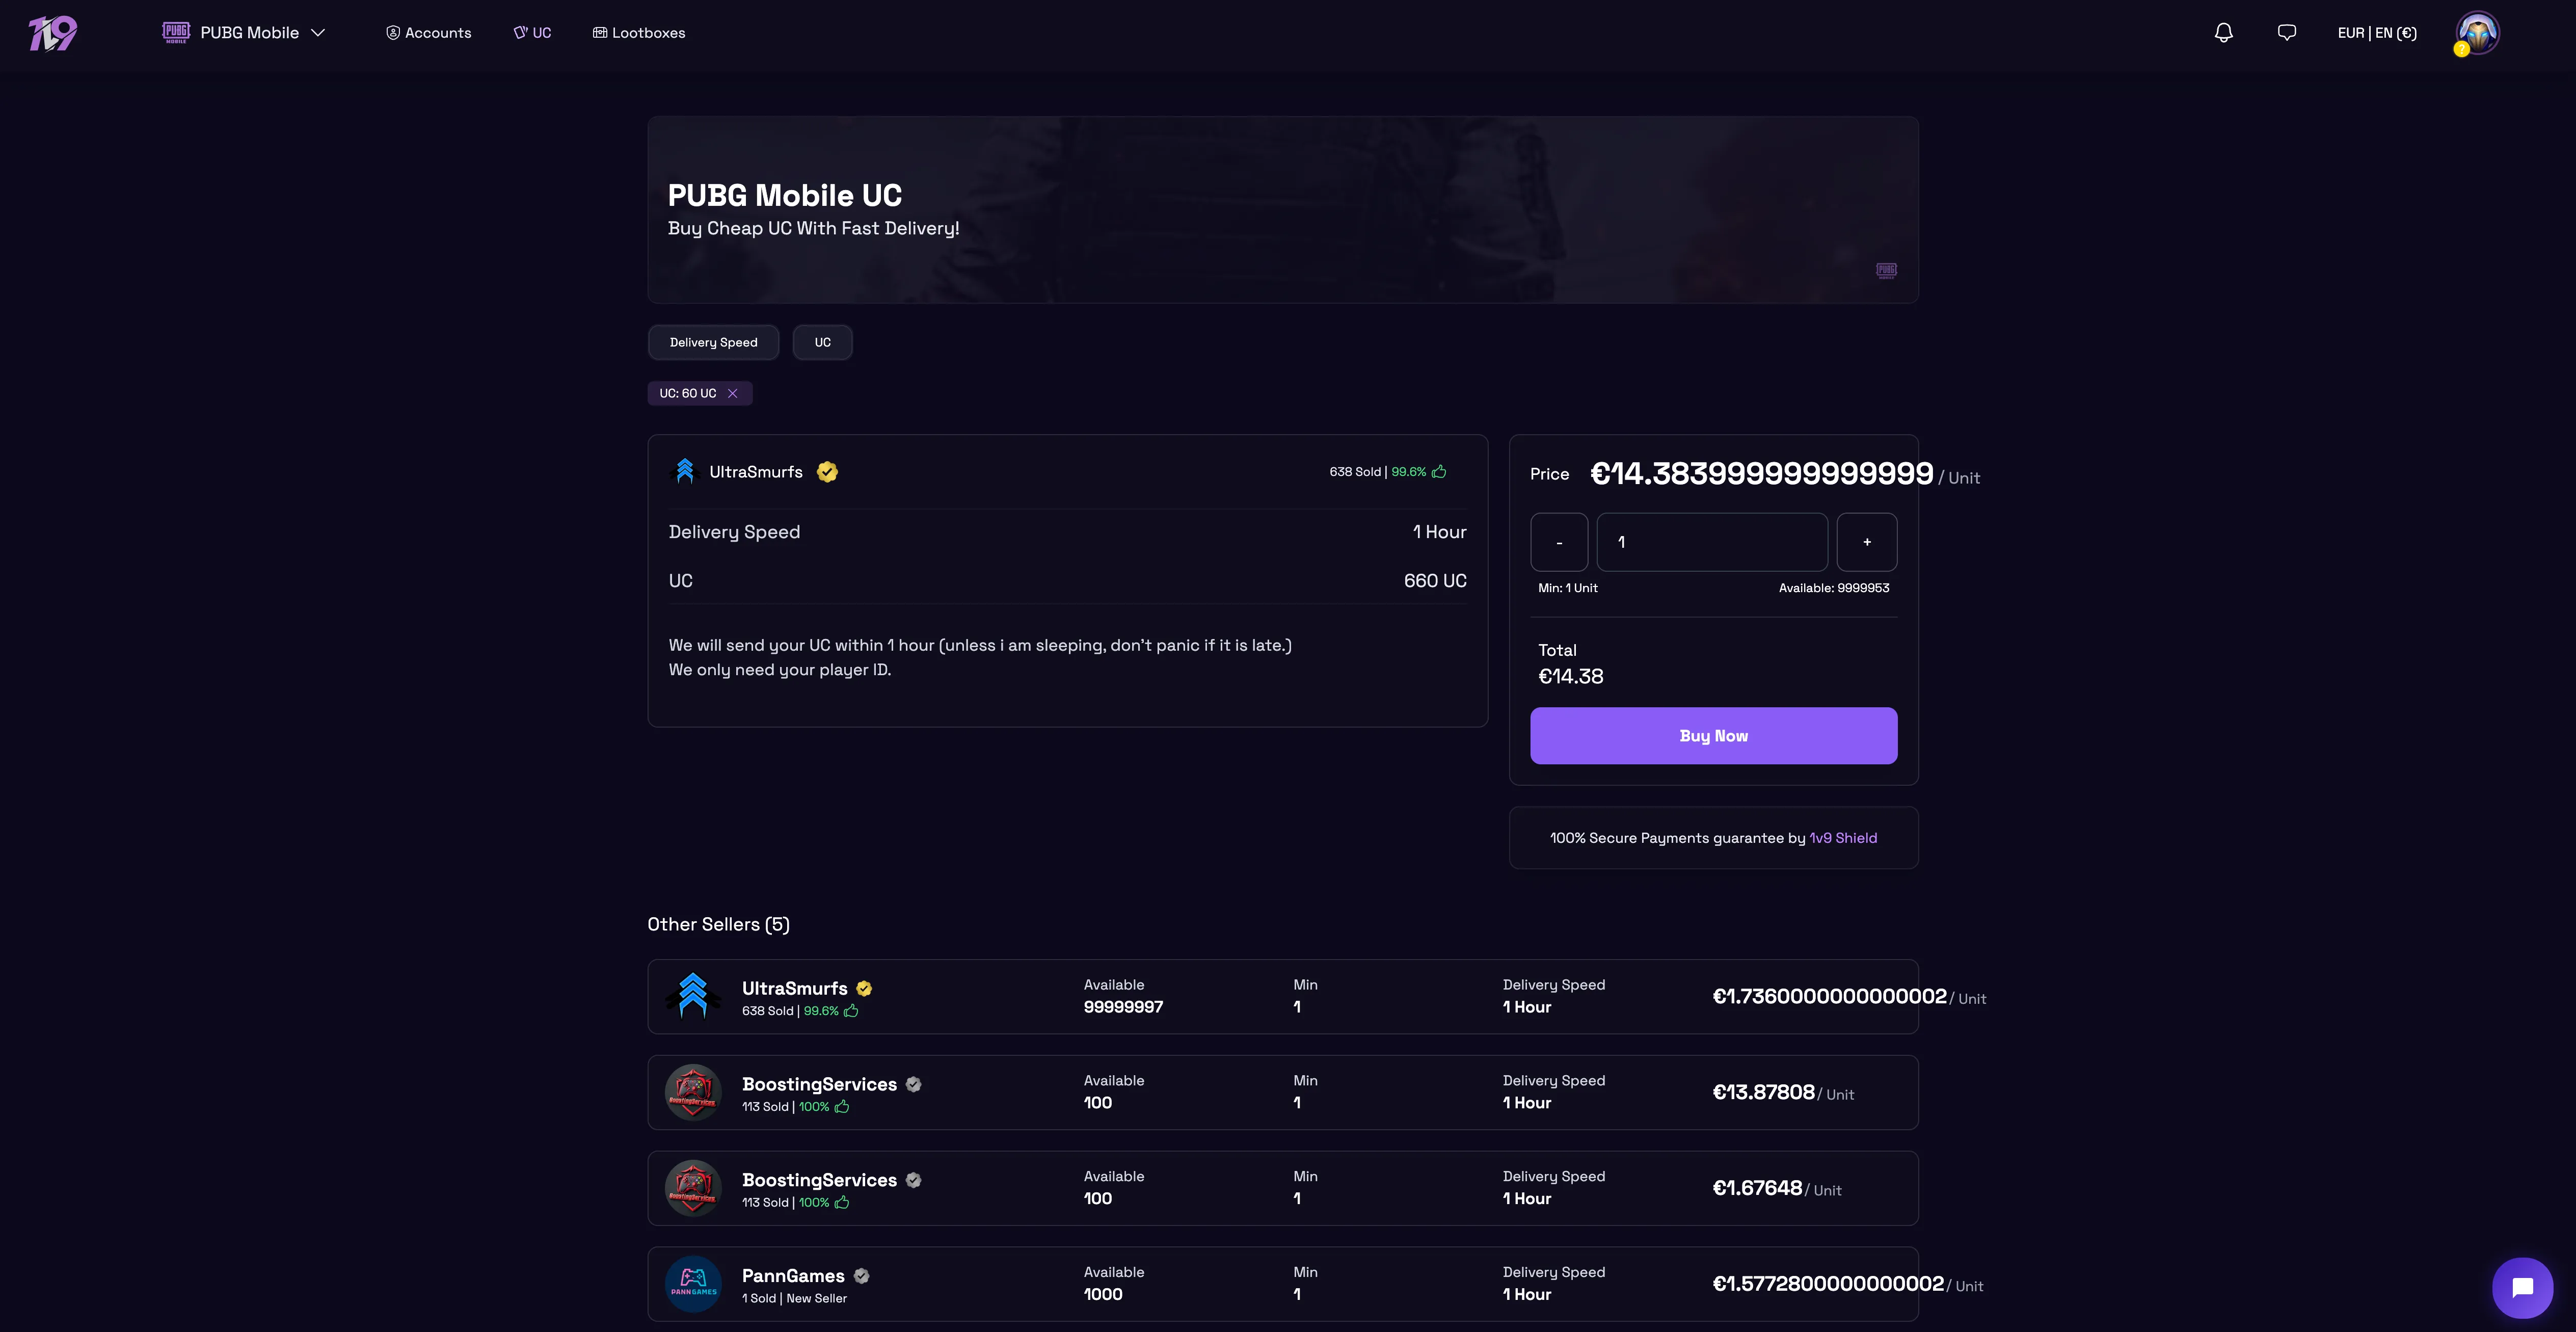Open the user profile avatar
This screenshot has height=1332, width=2576.
(x=2477, y=33)
